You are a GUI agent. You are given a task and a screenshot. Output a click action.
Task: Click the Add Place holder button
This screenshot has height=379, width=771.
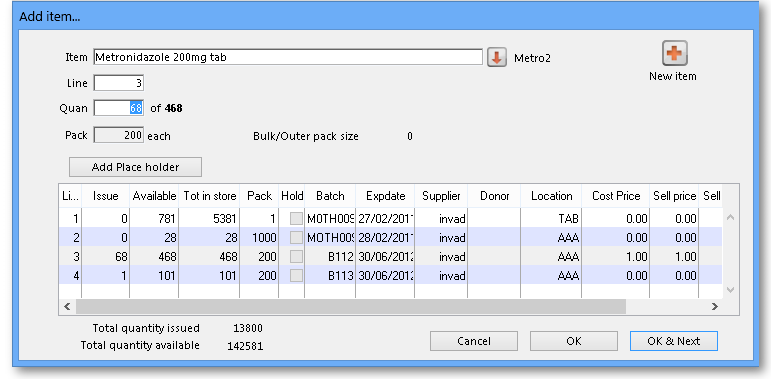click(x=135, y=167)
